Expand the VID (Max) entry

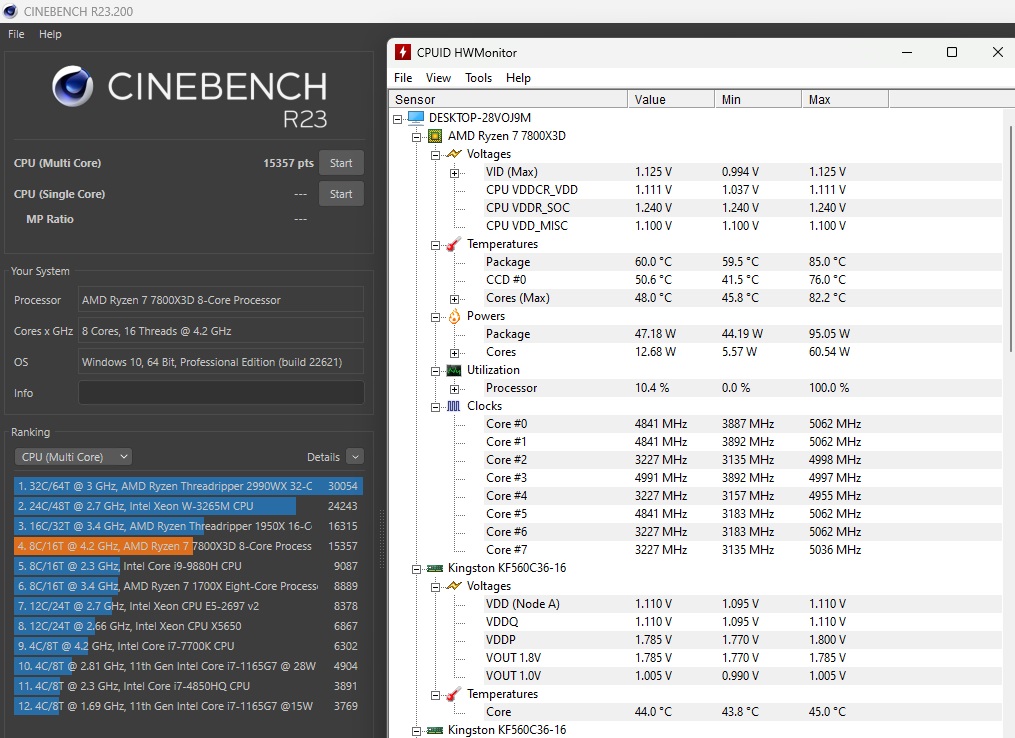[x=454, y=173]
